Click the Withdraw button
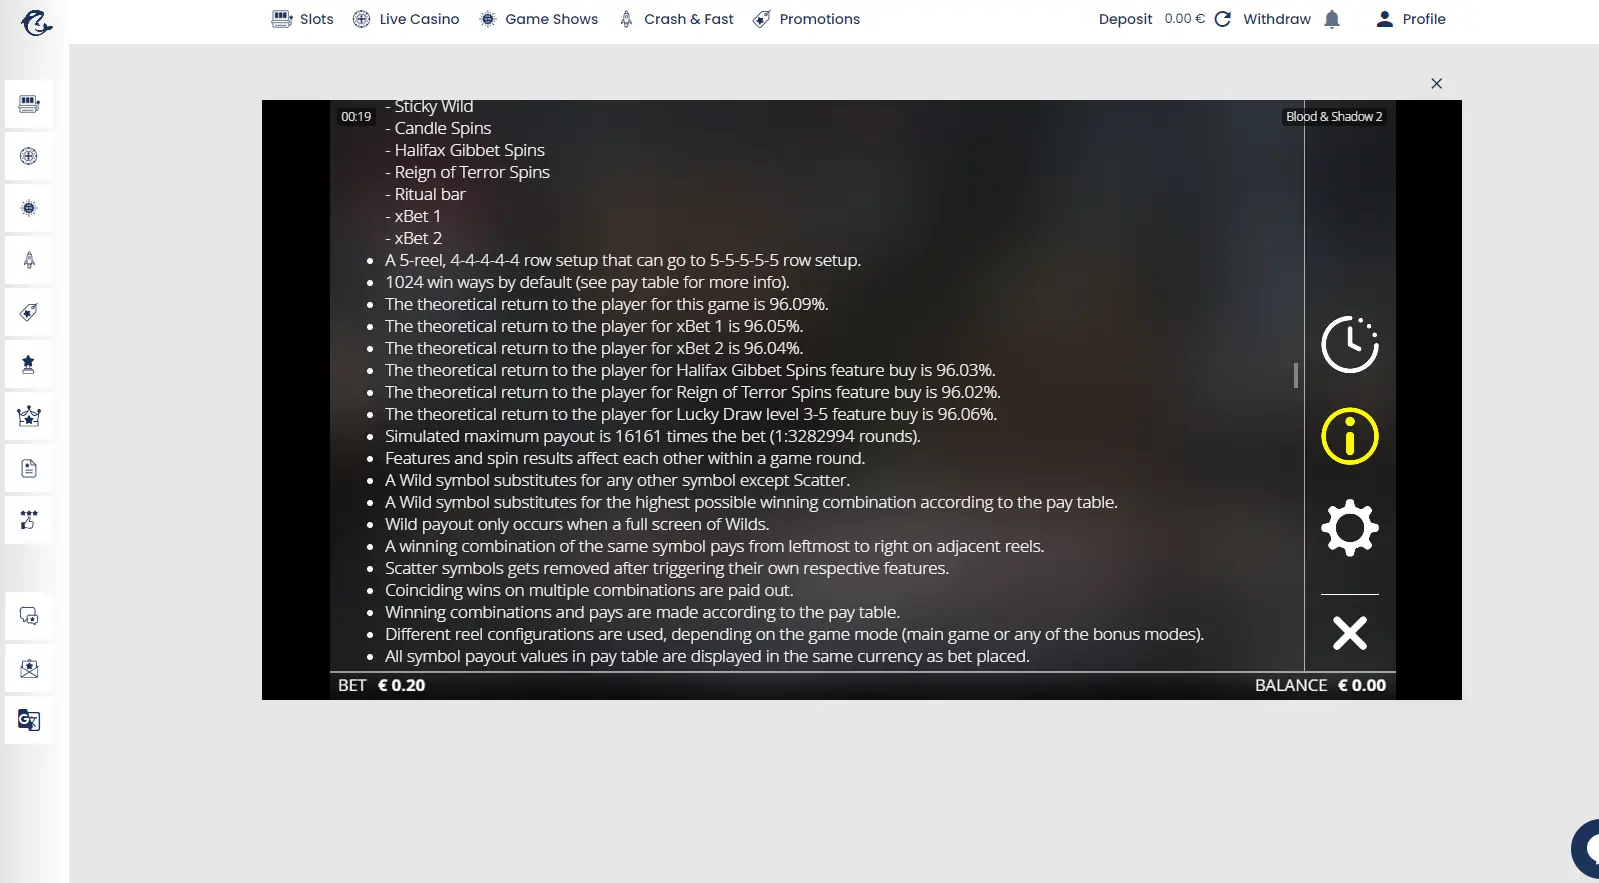 tap(1276, 19)
